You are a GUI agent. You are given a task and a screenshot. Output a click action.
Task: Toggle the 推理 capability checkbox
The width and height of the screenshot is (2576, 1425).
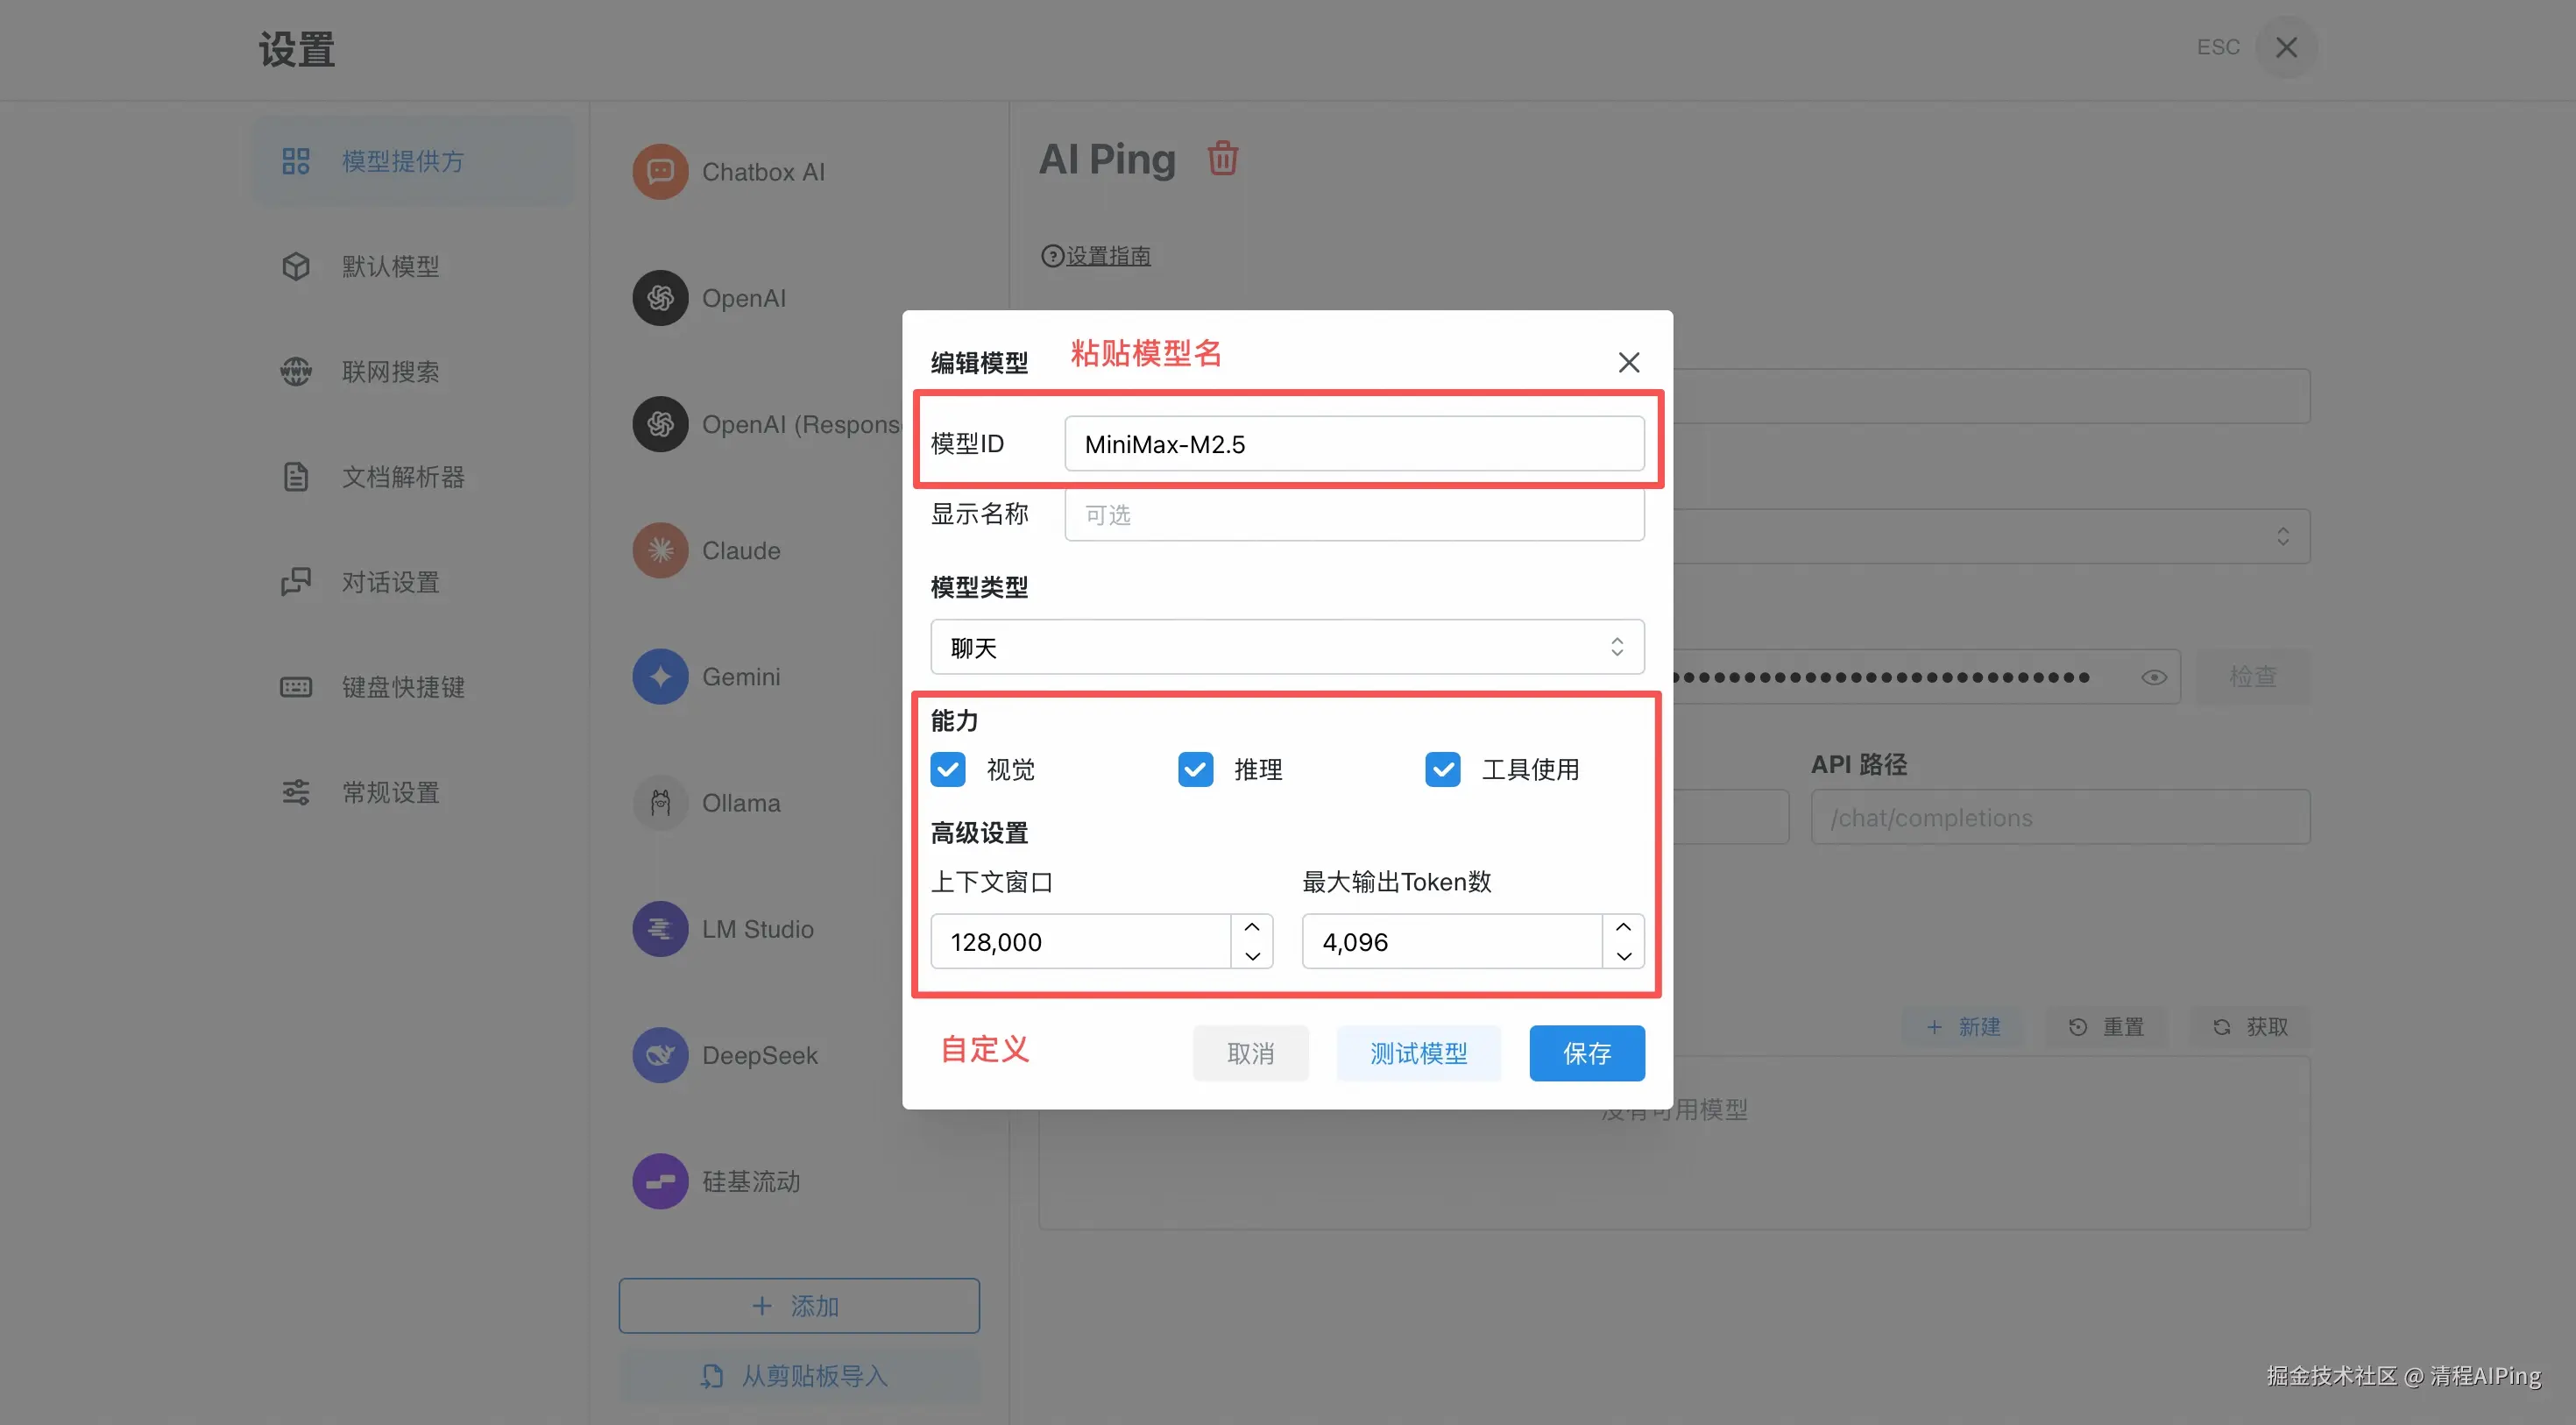1195,769
